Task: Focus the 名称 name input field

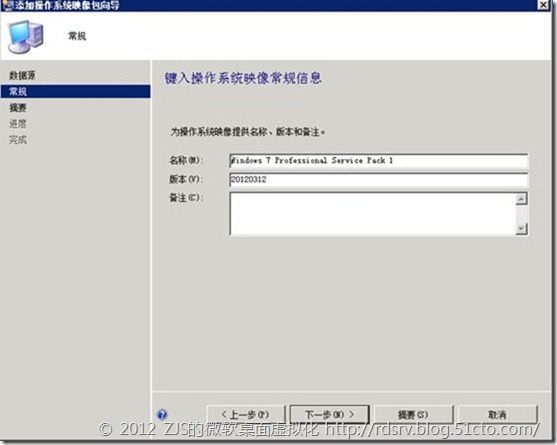Action: tap(379, 161)
